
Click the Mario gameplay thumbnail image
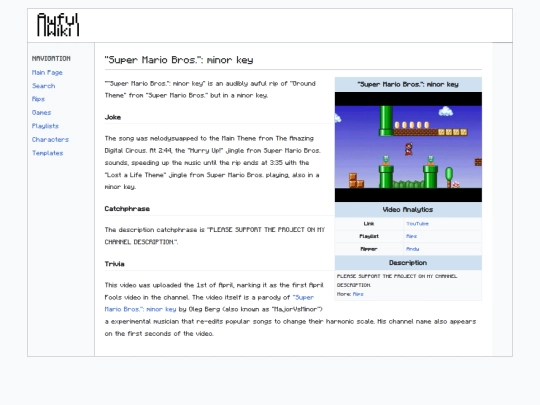408,147
